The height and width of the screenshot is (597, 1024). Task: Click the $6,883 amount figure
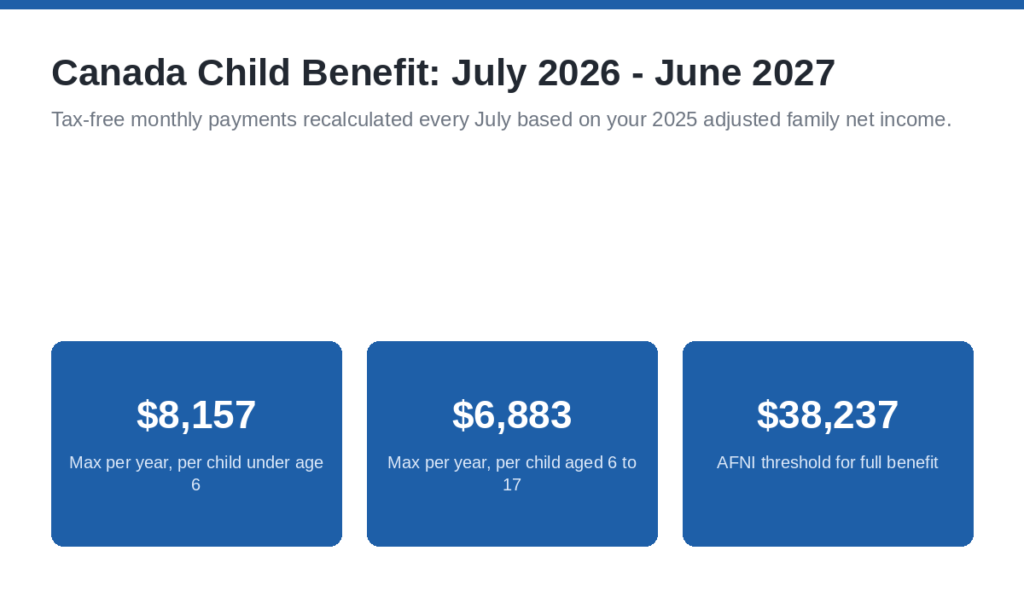[x=512, y=415]
